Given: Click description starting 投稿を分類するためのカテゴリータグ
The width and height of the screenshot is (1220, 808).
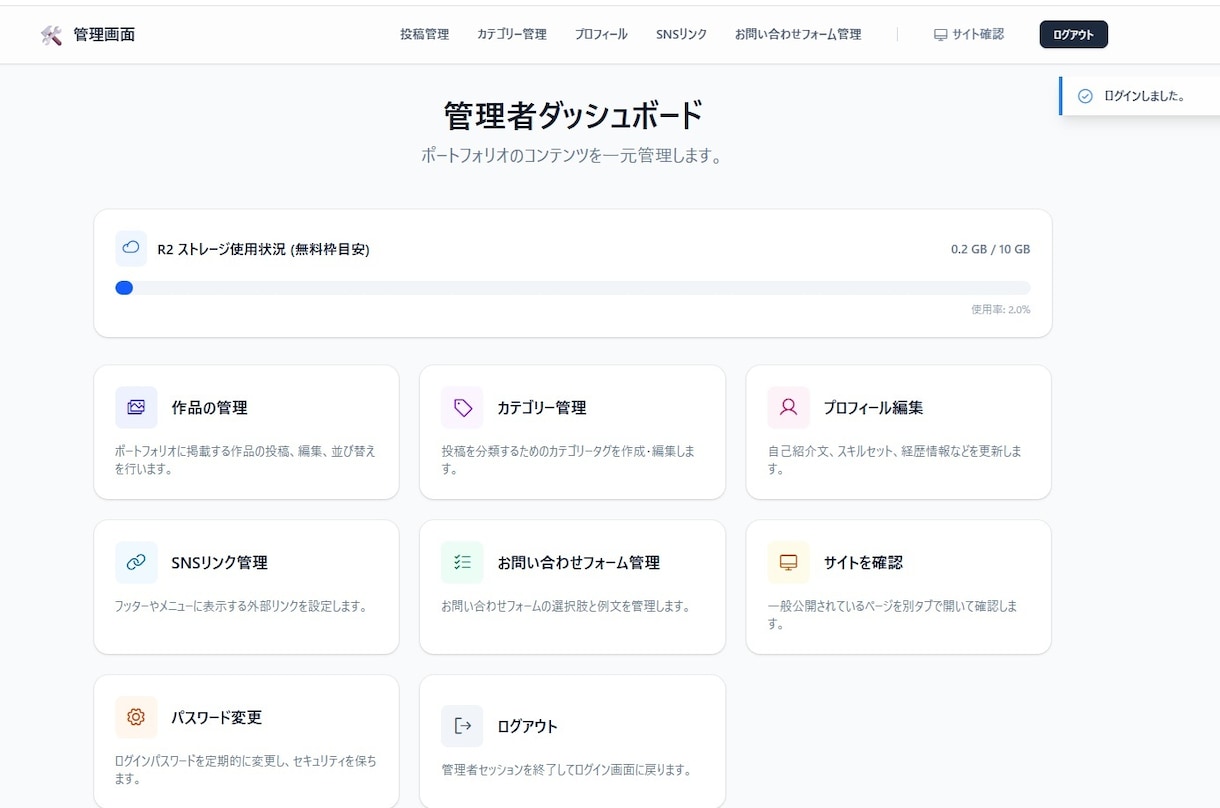Looking at the screenshot, I should point(568,460).
